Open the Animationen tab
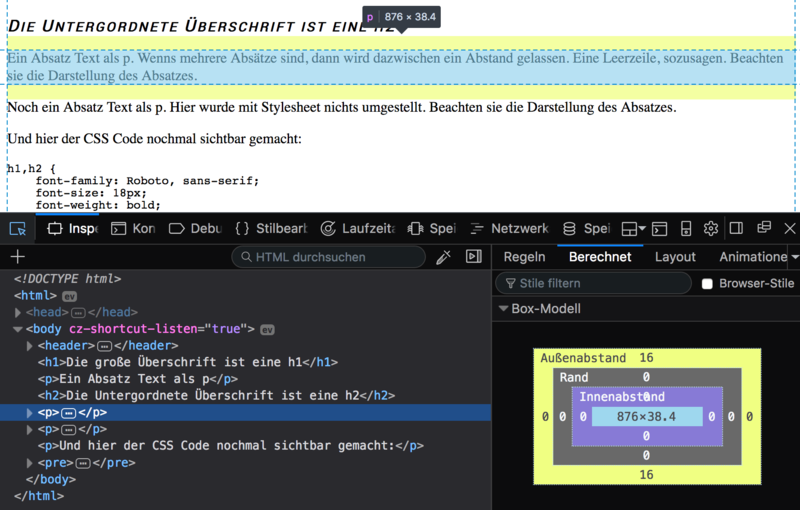The image size is (800, 510). [753, 257]
